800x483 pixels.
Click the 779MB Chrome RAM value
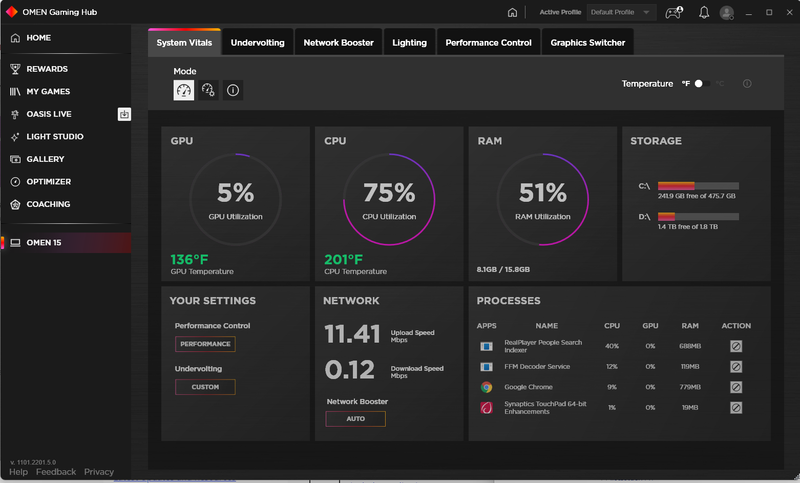pyautogui.click(x=690, y=387)
